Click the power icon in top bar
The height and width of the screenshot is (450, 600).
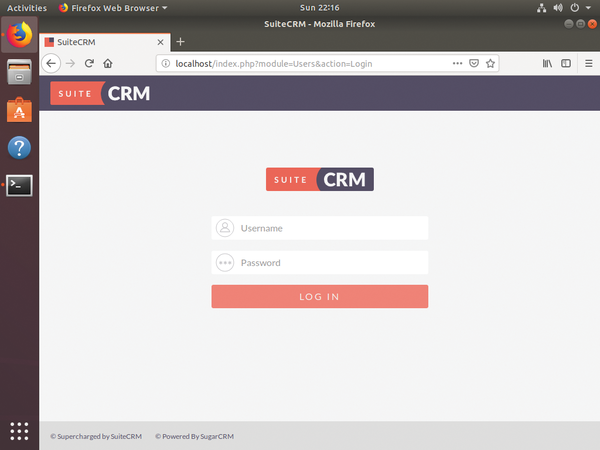[x=574, y=8]
